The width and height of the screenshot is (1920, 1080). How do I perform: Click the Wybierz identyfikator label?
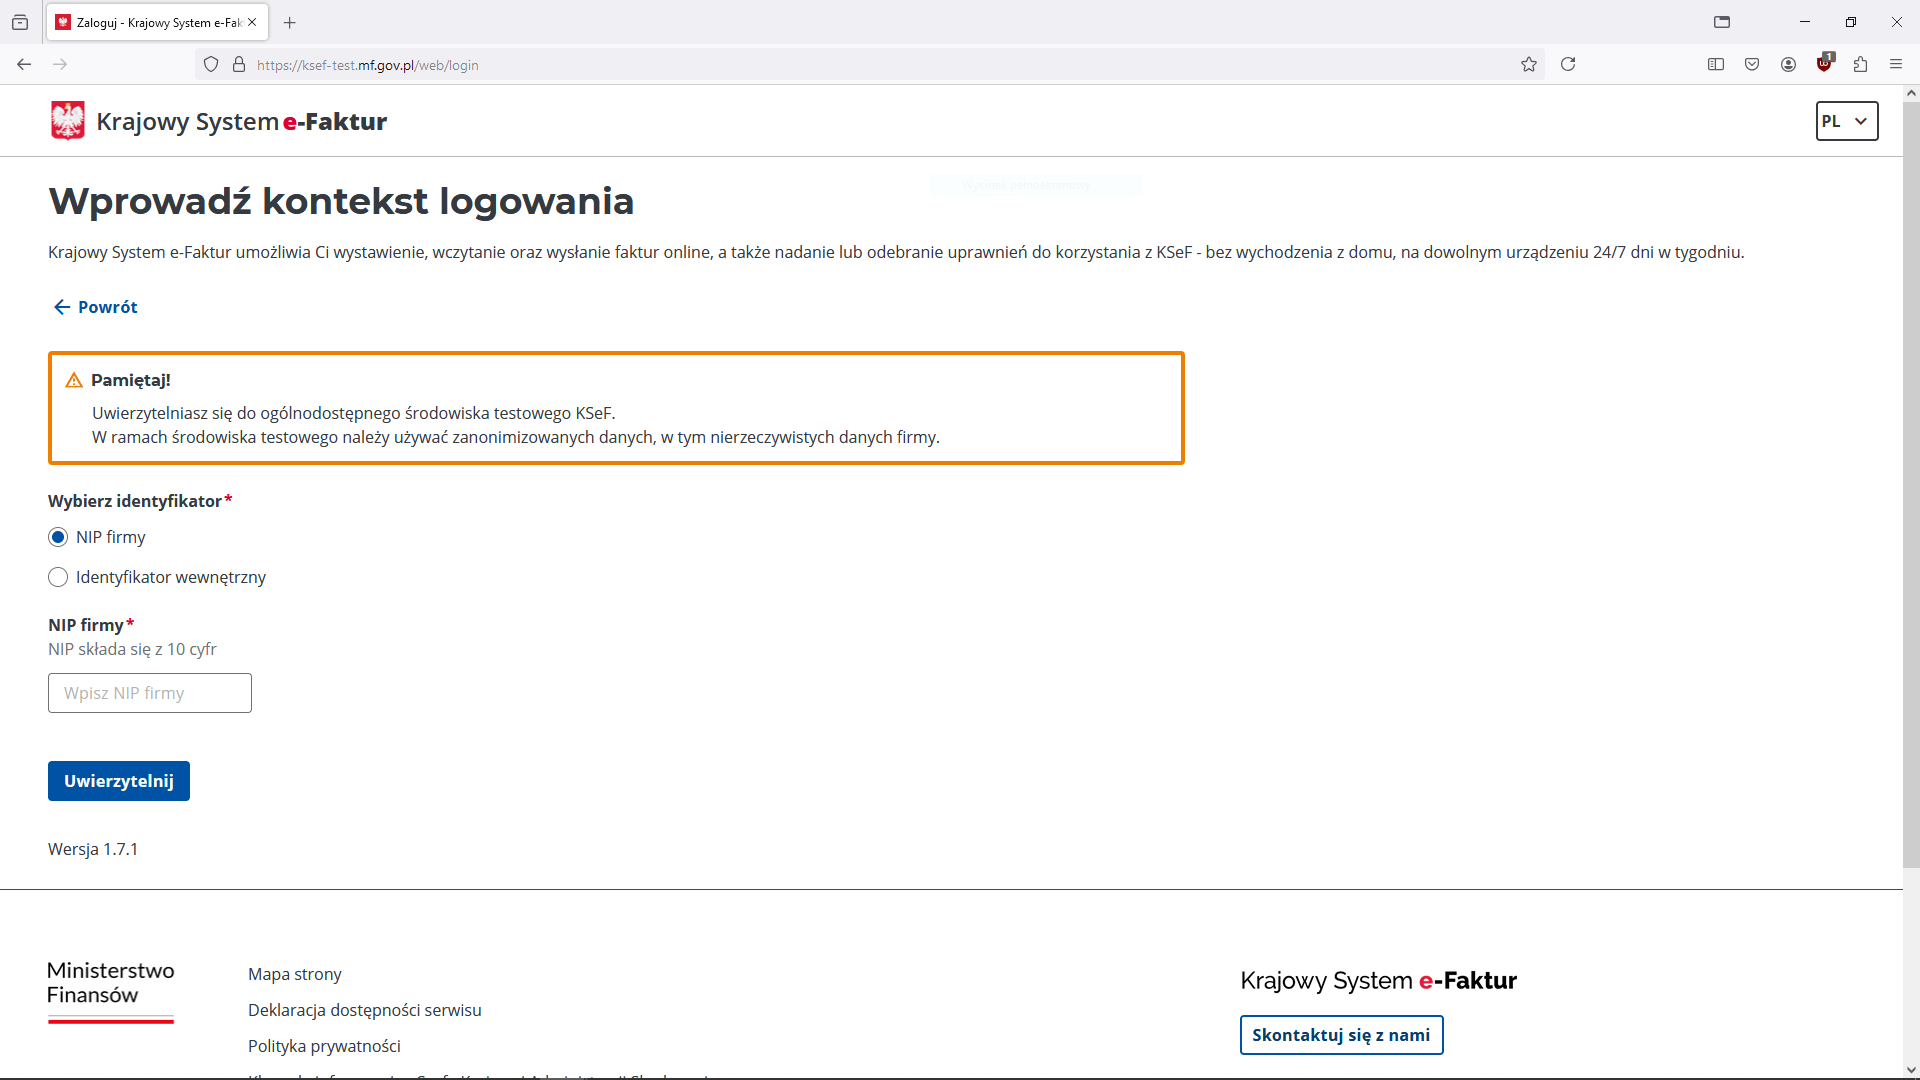tap(135, 501)
